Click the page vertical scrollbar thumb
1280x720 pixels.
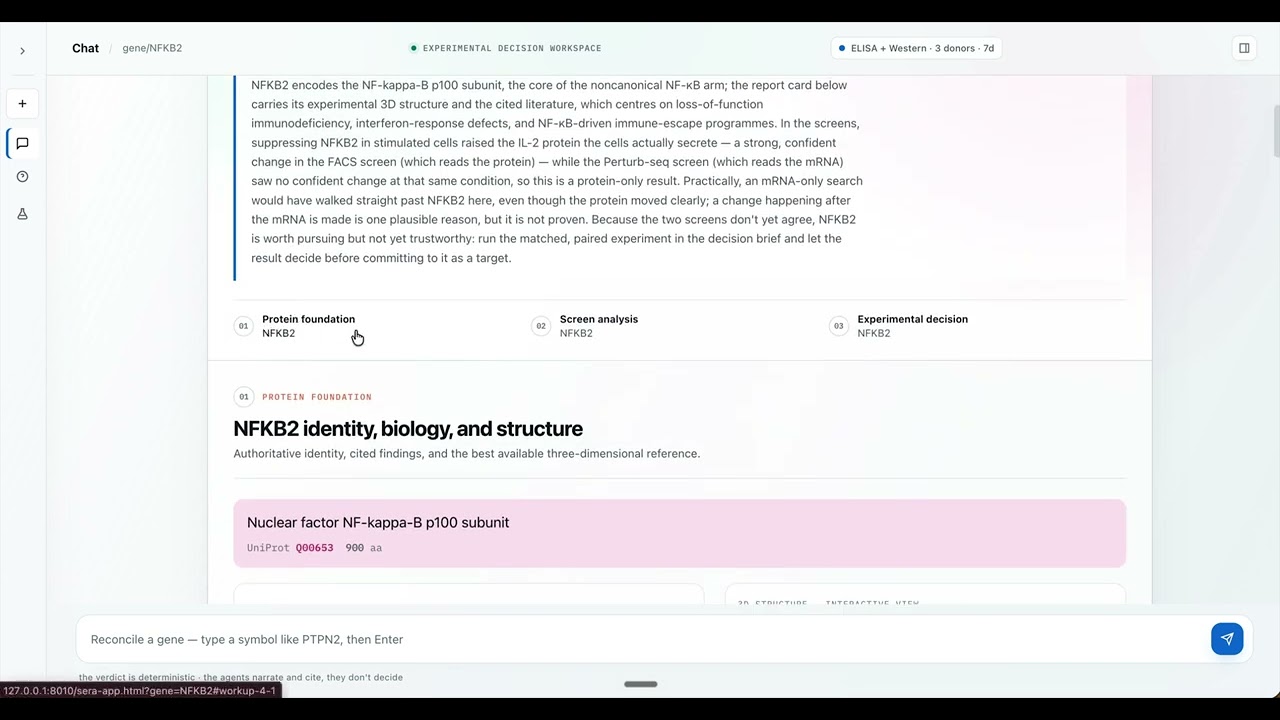[x=1276, y=130]
